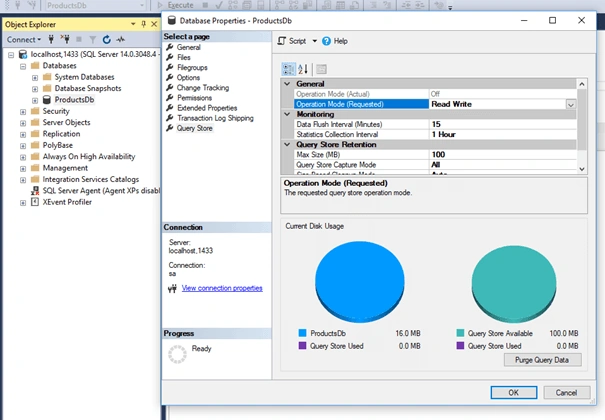Click the Script button in dialog toolbar
The image size is (605, 420).
coord(292,41)
